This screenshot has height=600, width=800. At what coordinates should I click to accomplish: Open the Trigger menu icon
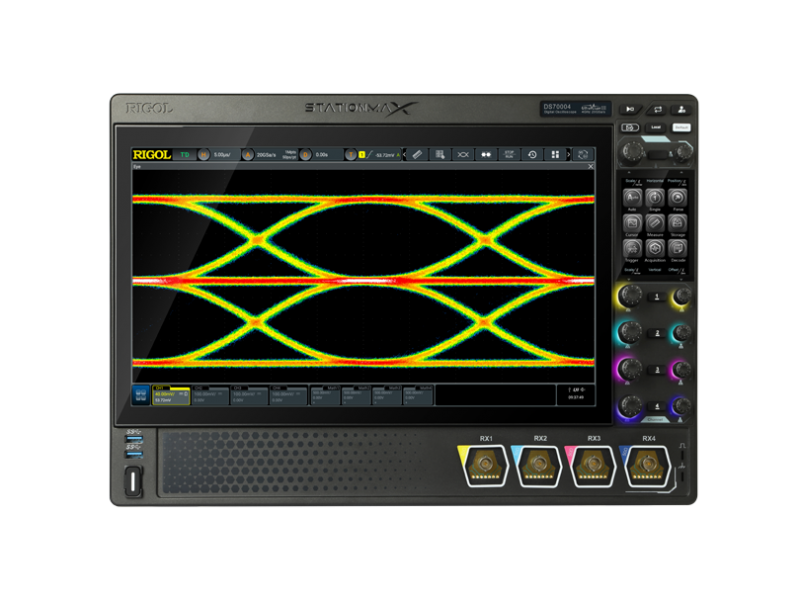coord(632,248)
